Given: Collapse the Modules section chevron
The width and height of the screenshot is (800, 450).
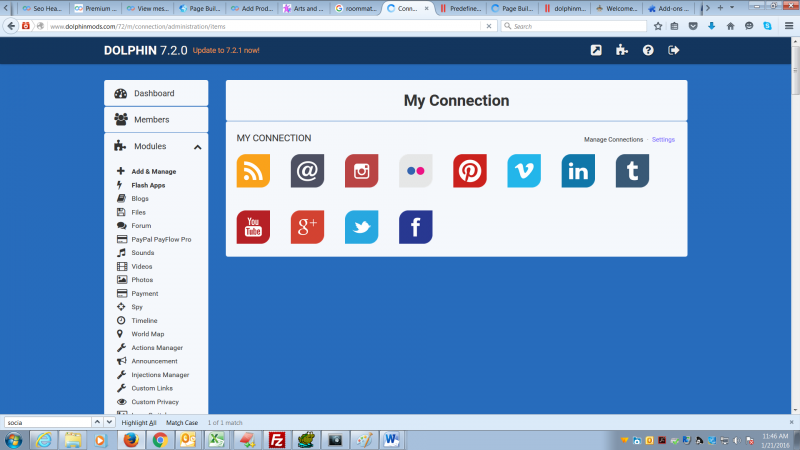Looking at the screenshot, I should coord(197,147).
